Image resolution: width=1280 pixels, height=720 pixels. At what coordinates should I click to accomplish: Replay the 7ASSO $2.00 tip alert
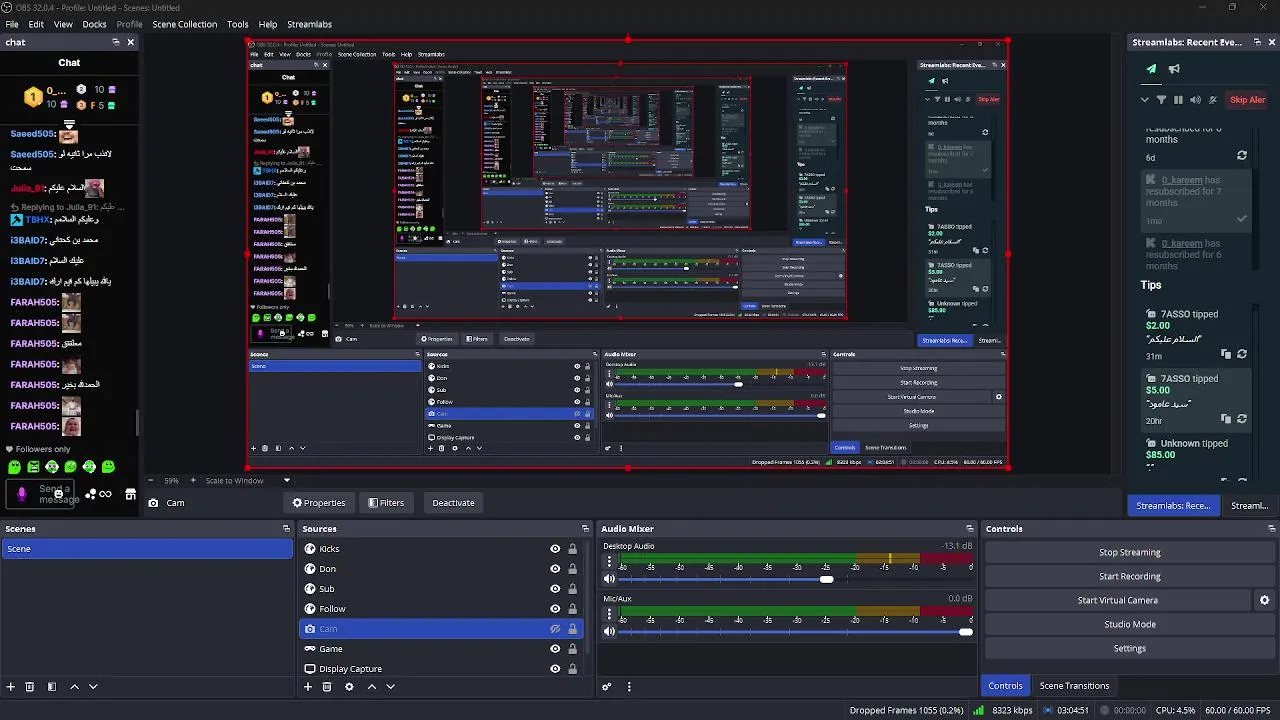(x=1242, y=354)
